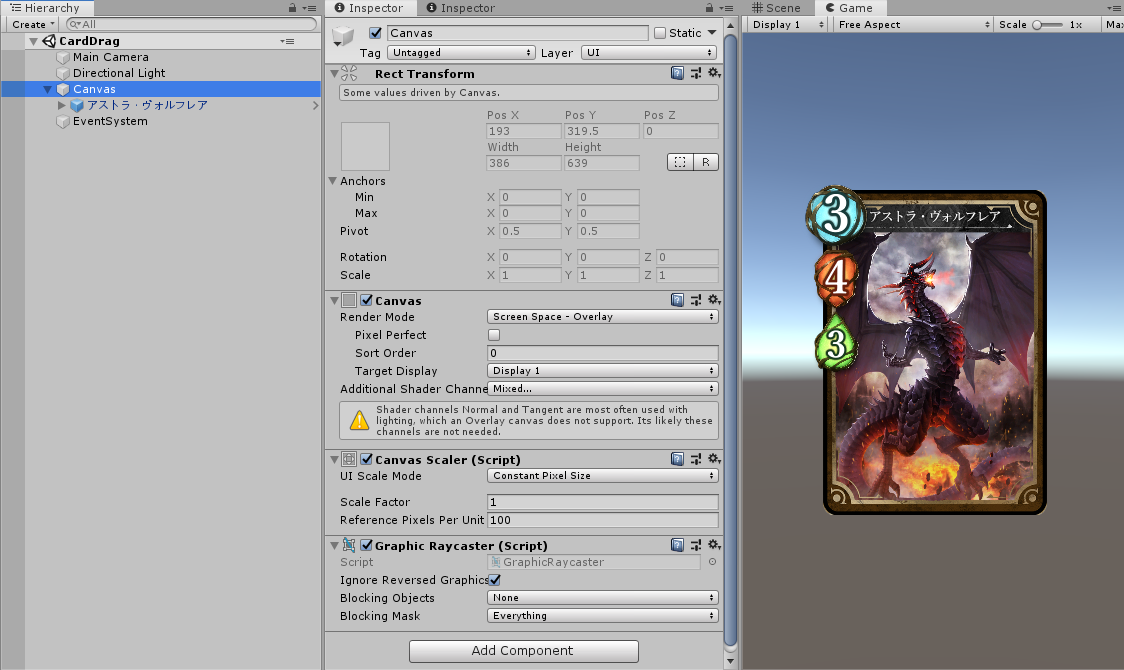Image resolution: width=1124 pixels, height=670 pixels.
Task: Open the Game view Display 1 selector
Action: pyautogui.click(x=788, y=24)
